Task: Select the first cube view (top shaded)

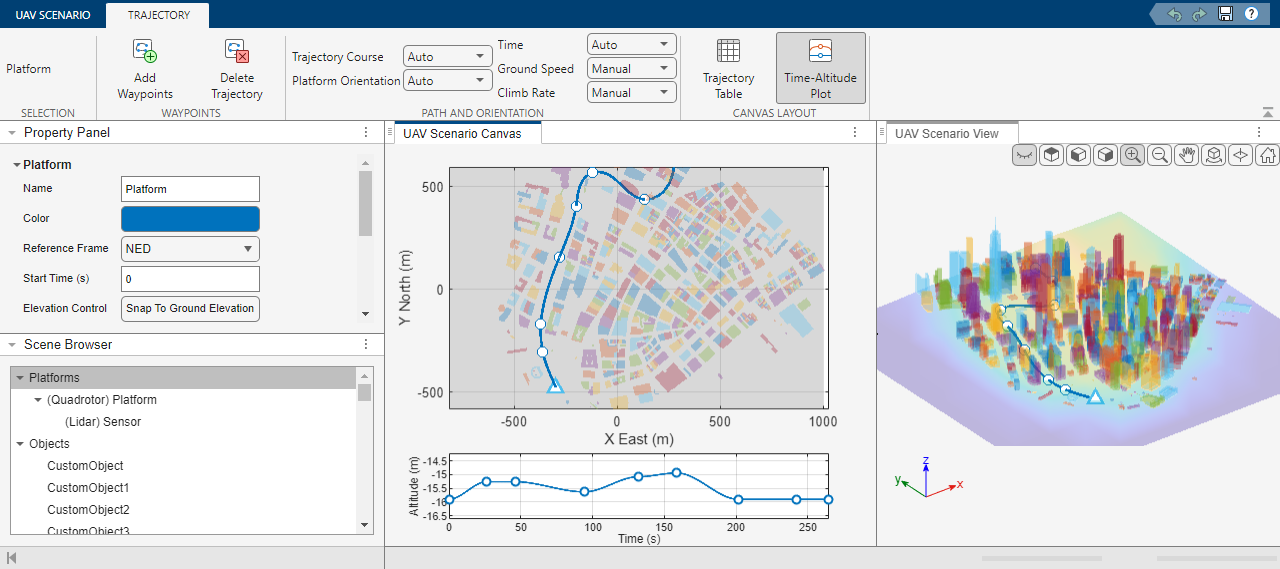Action: coord(1051,155)
